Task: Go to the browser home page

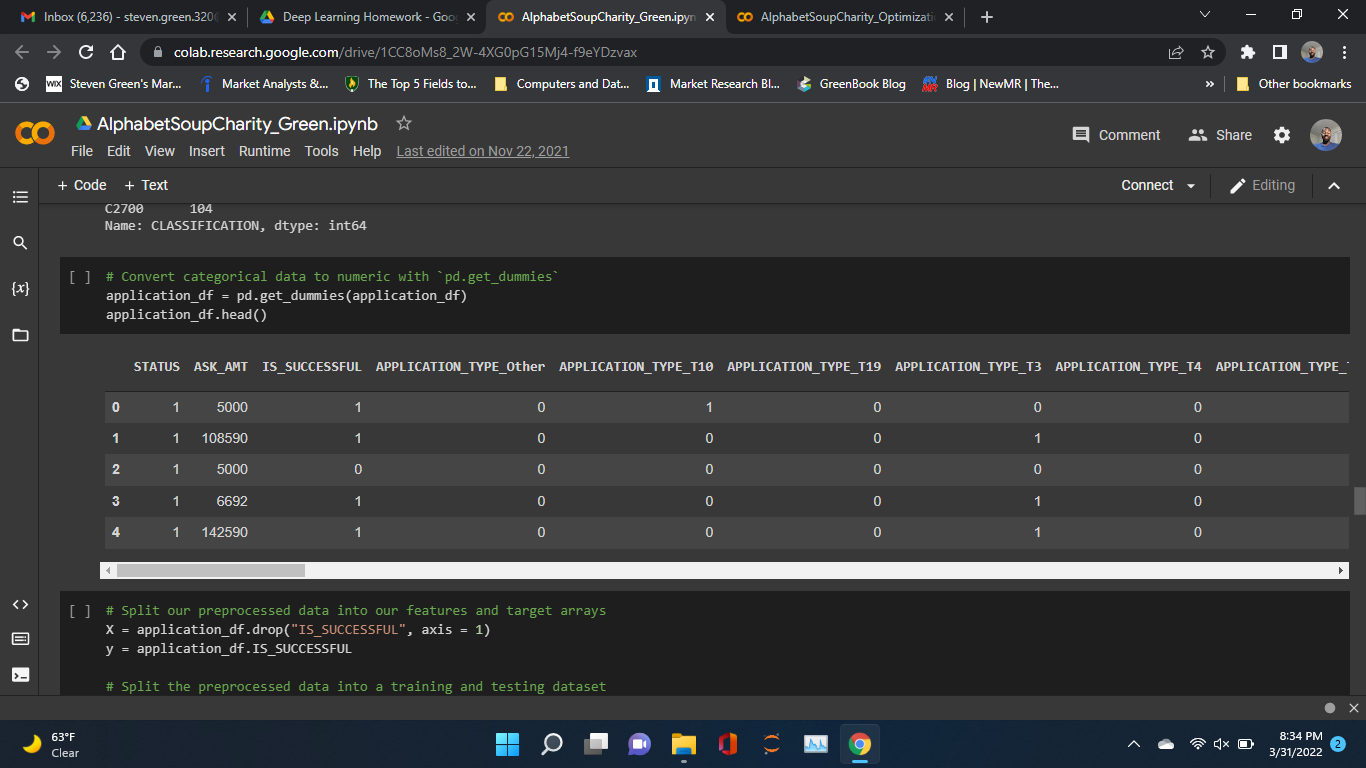Action: (x=118, y=52)
